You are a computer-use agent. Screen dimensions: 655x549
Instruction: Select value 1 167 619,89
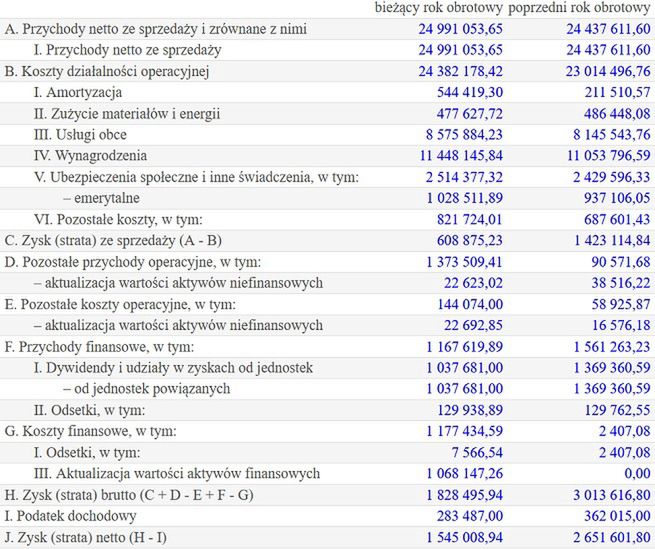coord(465,347)
